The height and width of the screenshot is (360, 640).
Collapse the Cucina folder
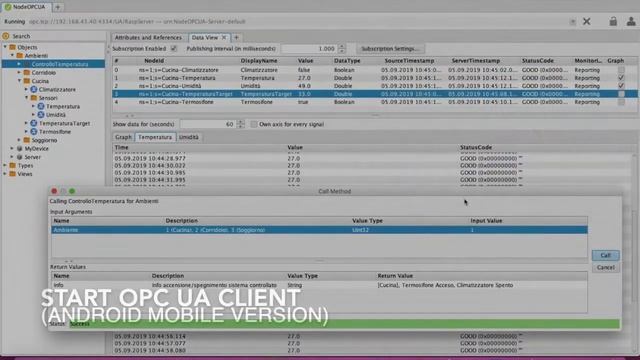[19, 81]
